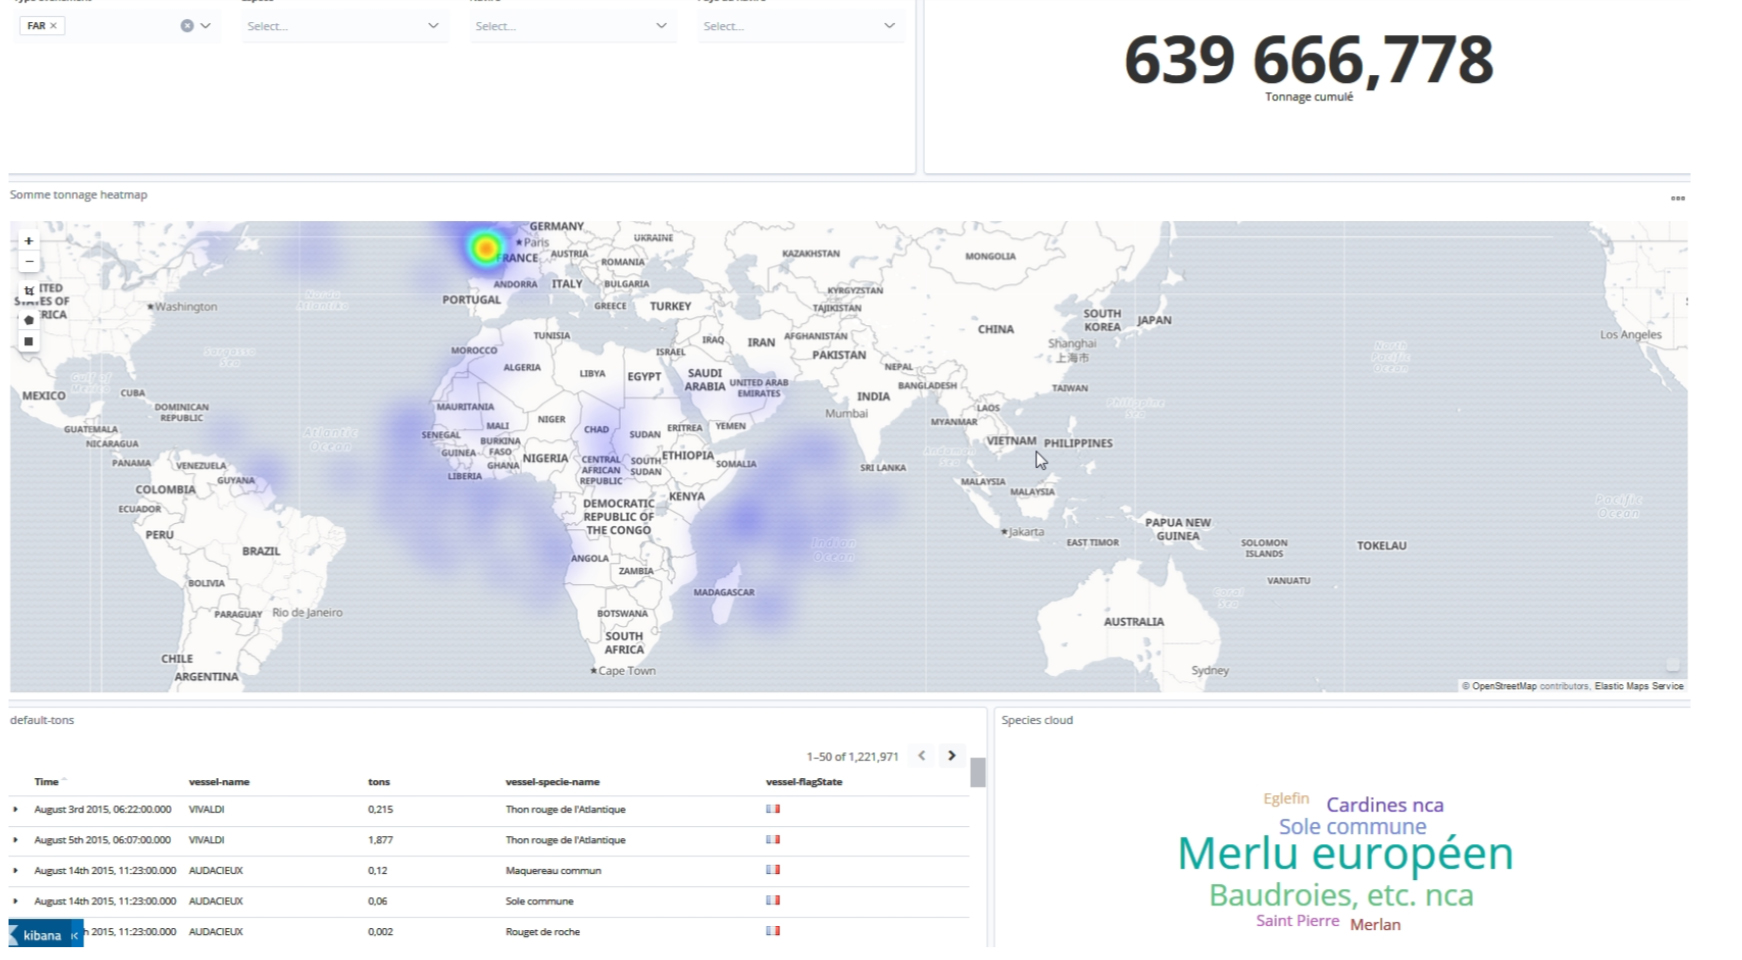Image resolution: width=1742 pixels, height=960 pixels.
Task: Open the FAR filter dropdown arrow
Action: (205, 26)
